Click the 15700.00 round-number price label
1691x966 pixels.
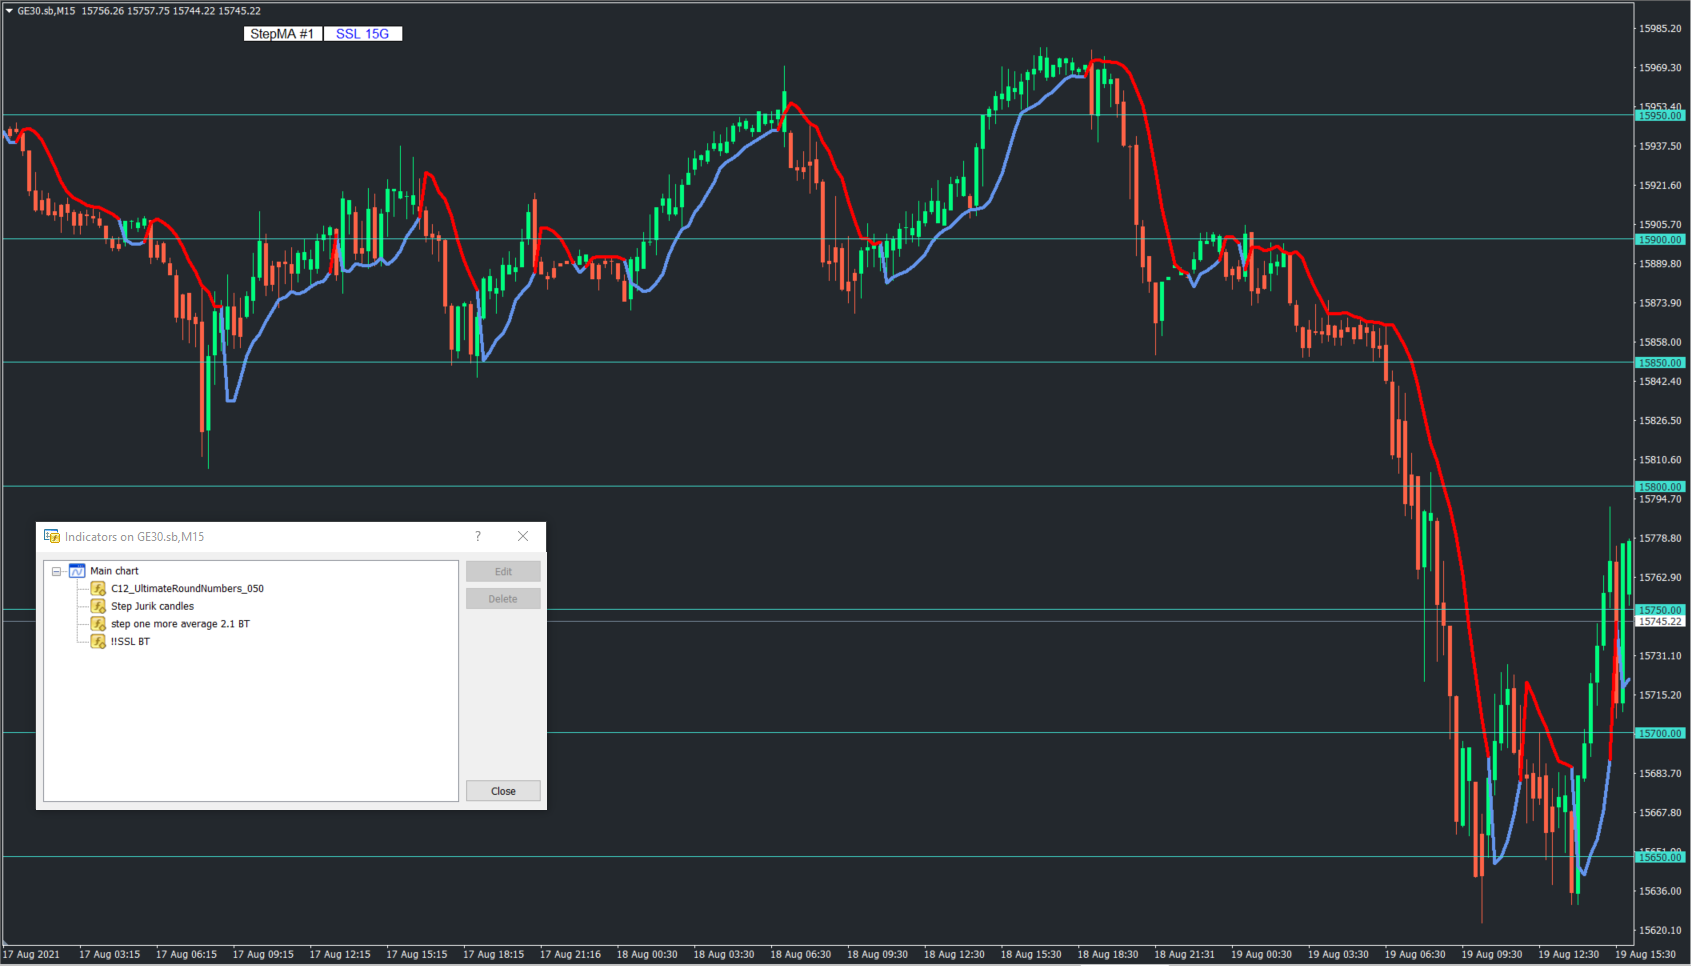coord(1660,734)
